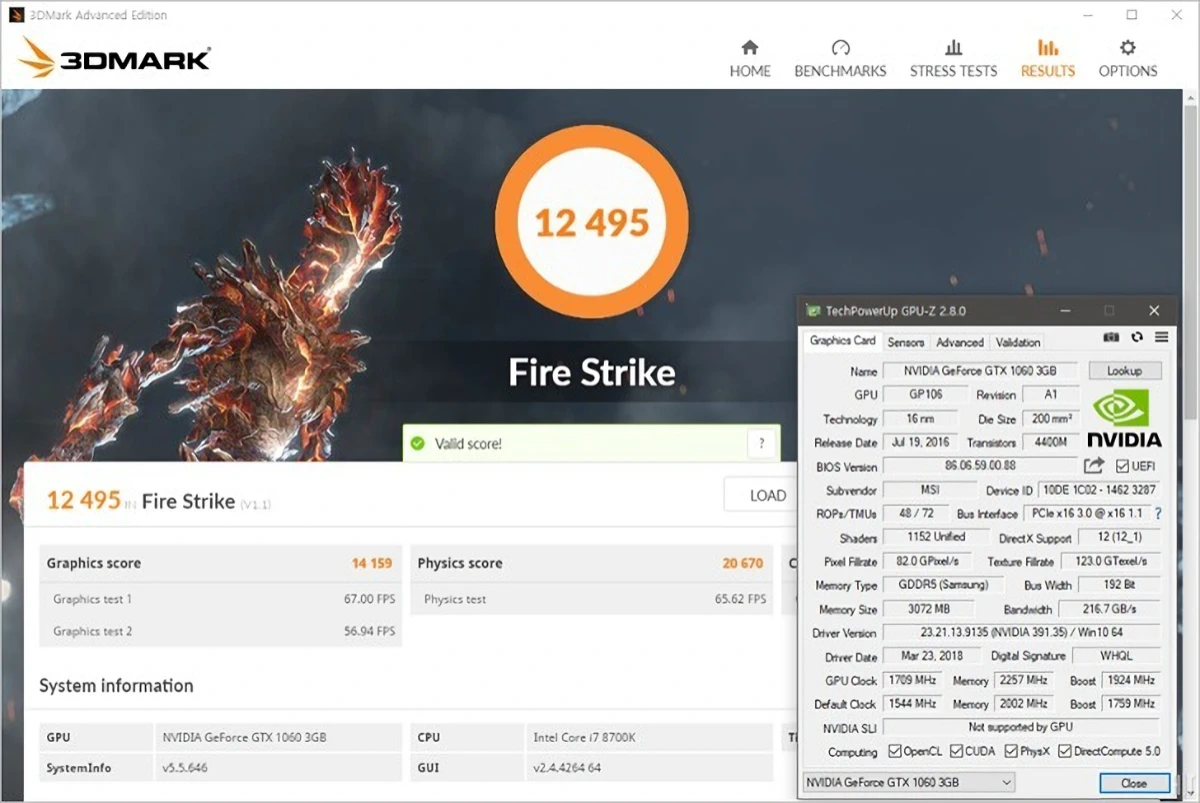Click the Boost 1924 MHz field
This screenshot has height=803, width=1200.
(1131, 680)
